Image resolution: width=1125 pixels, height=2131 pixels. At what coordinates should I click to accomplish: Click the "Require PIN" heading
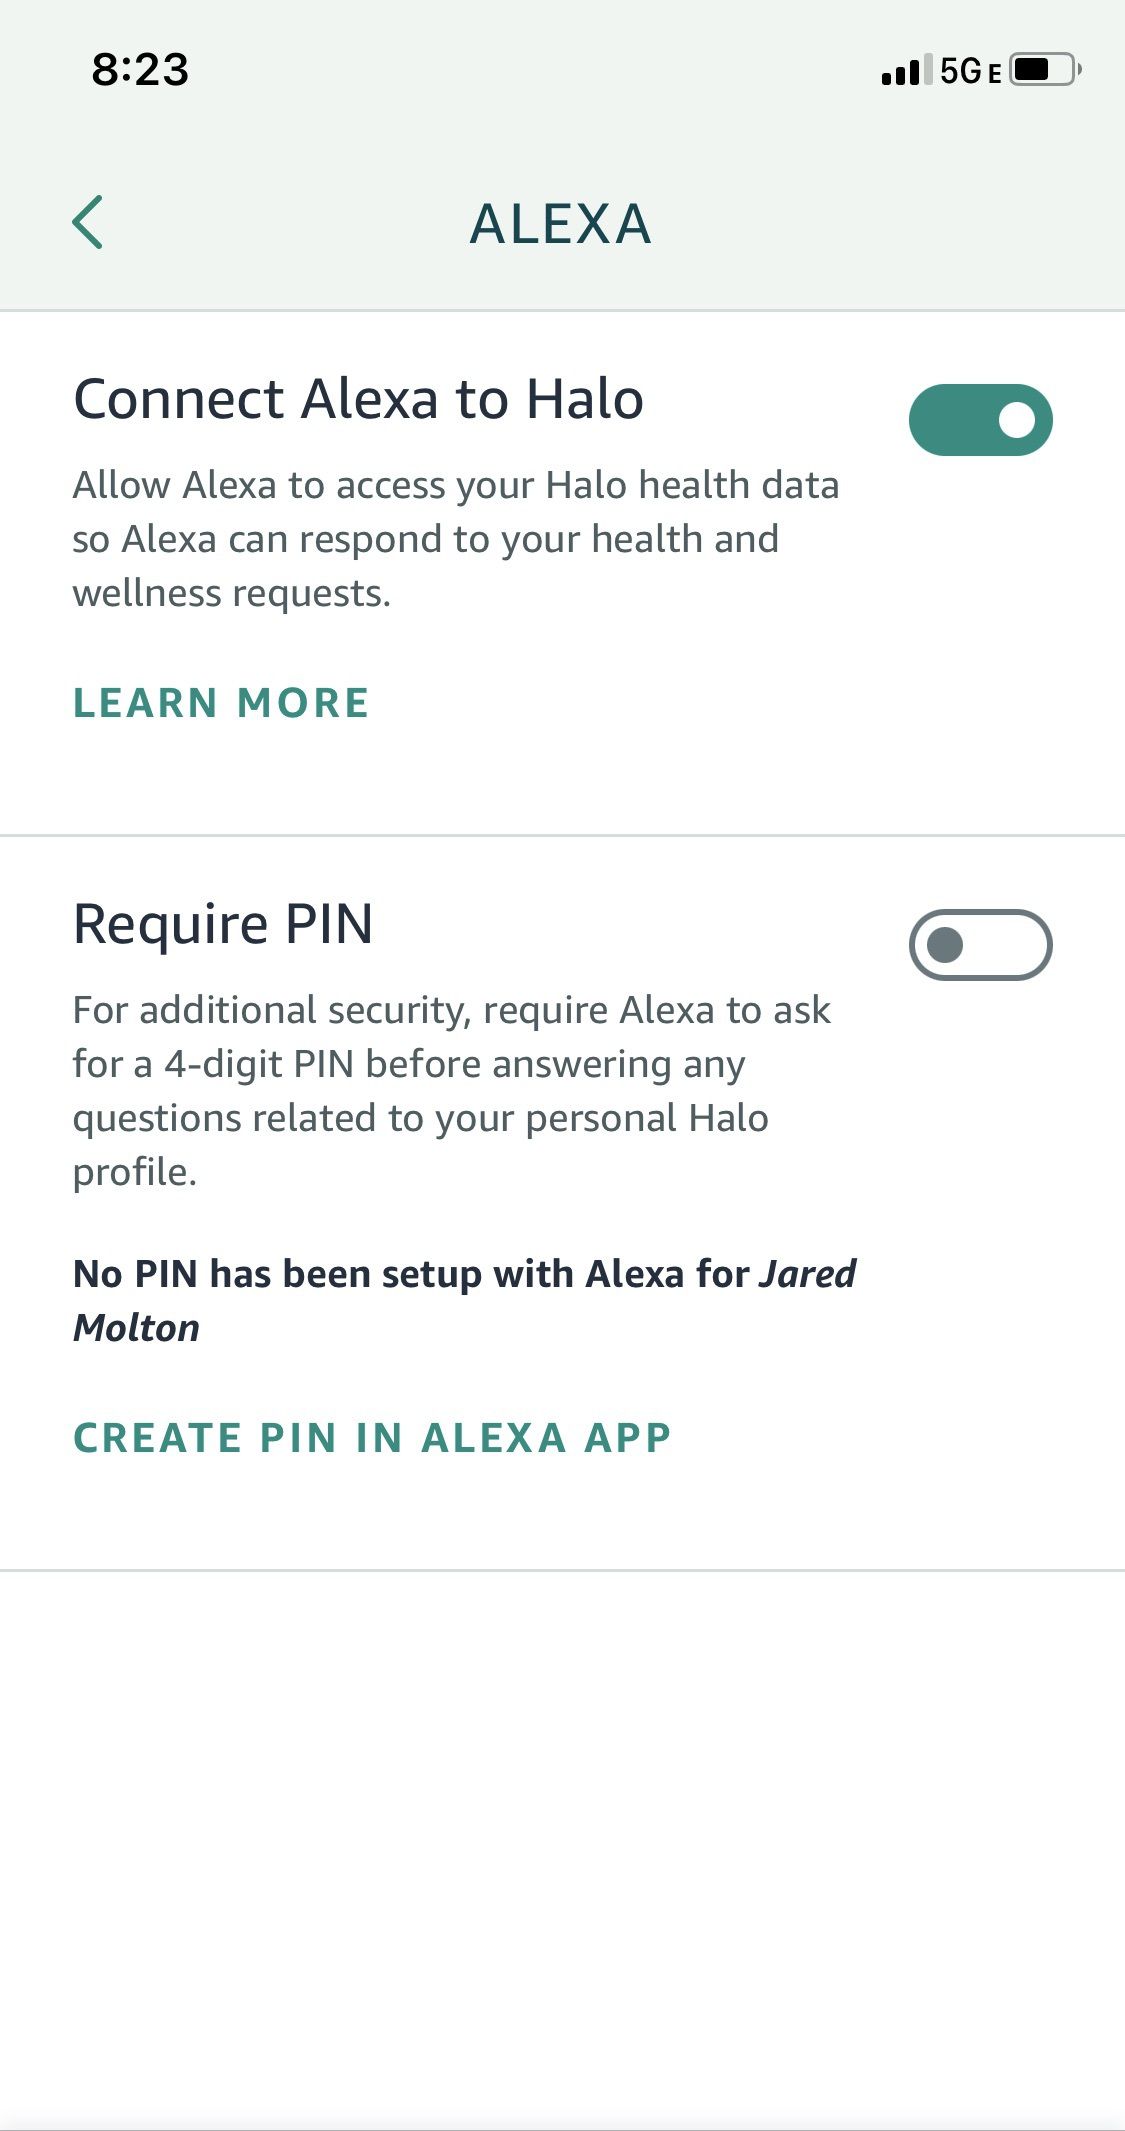tap(223, 923)
